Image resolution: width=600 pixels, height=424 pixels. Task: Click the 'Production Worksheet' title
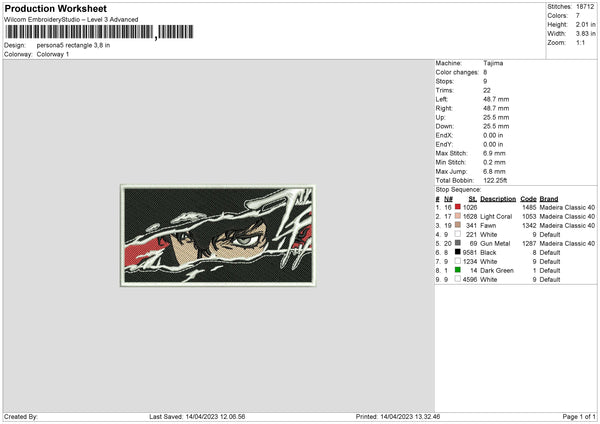[55, 8]
